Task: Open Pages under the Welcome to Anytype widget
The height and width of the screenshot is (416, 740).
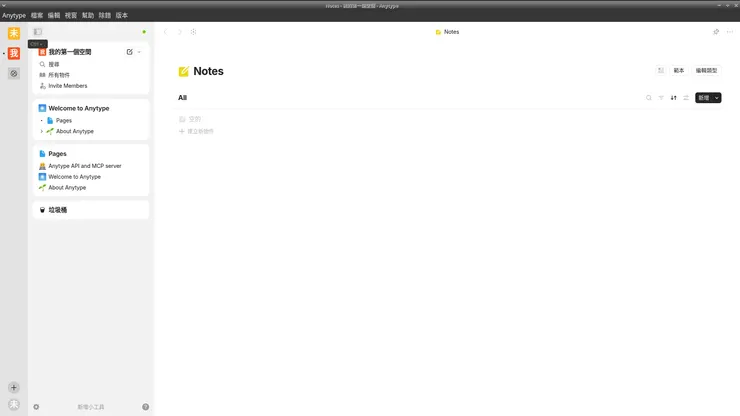Action: point(64,120)
